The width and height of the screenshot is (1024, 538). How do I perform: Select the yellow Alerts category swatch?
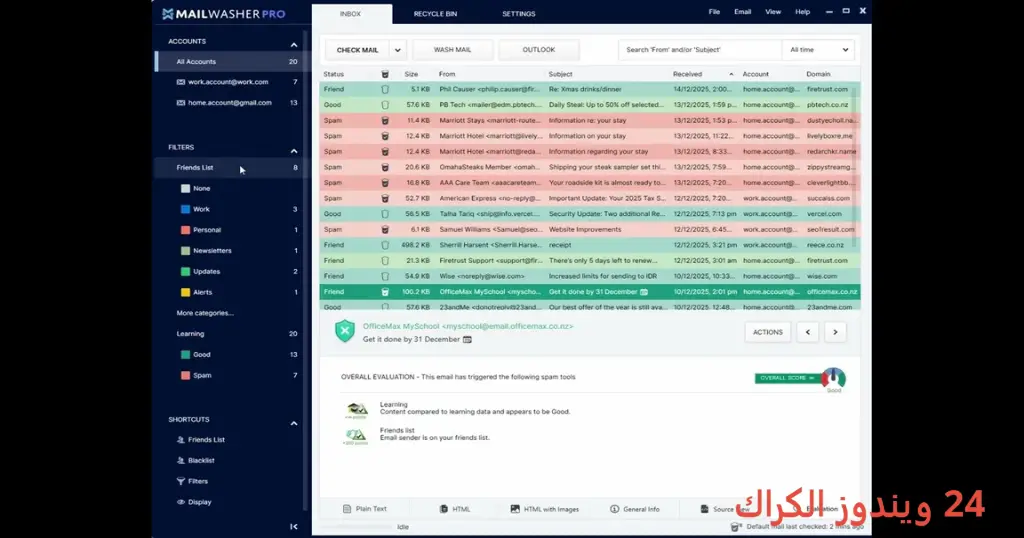185,293
